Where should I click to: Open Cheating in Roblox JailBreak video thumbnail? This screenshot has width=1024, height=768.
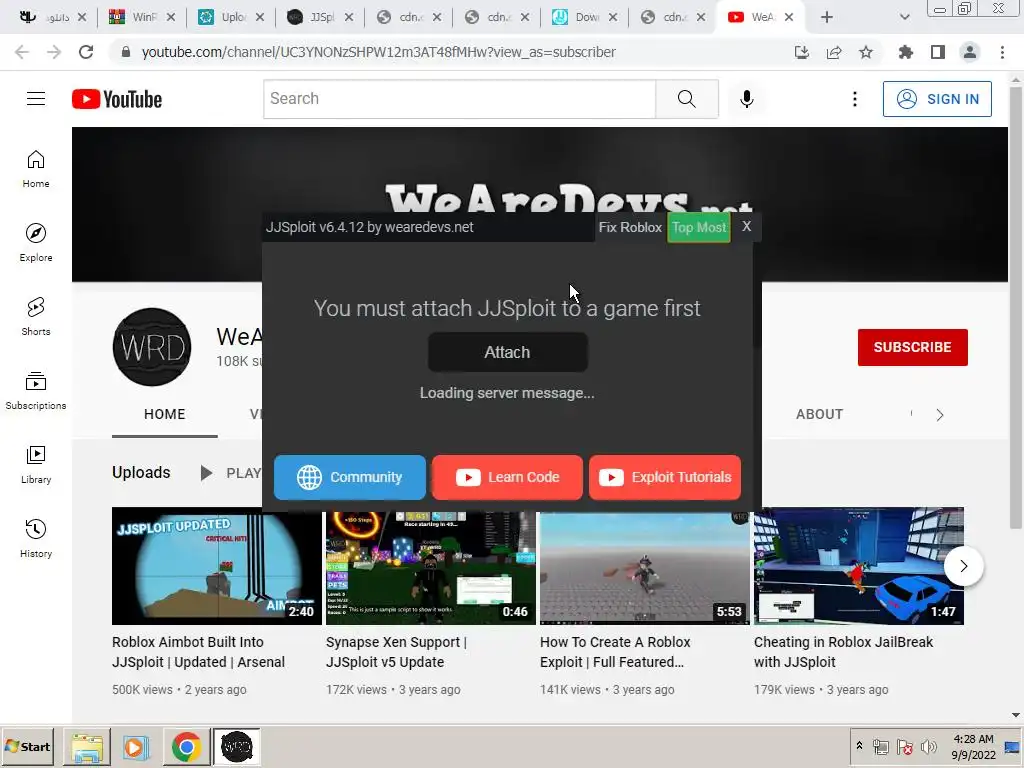point(859,566)
